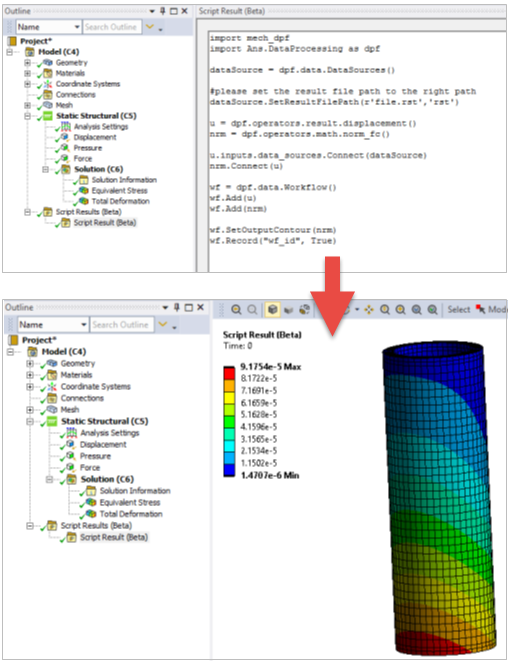508x661 pixels.
Task: Toggle the highlighted shaded-exterior cube display button
Action: 272,310
